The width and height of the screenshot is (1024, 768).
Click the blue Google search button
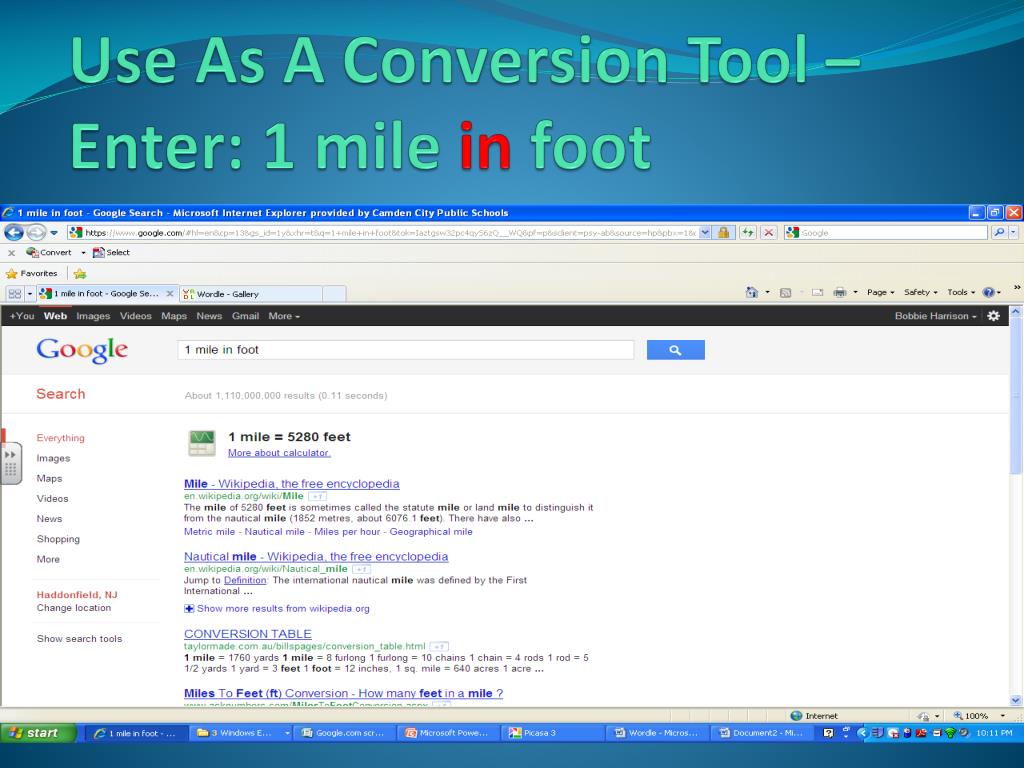(x=675, y=350)
